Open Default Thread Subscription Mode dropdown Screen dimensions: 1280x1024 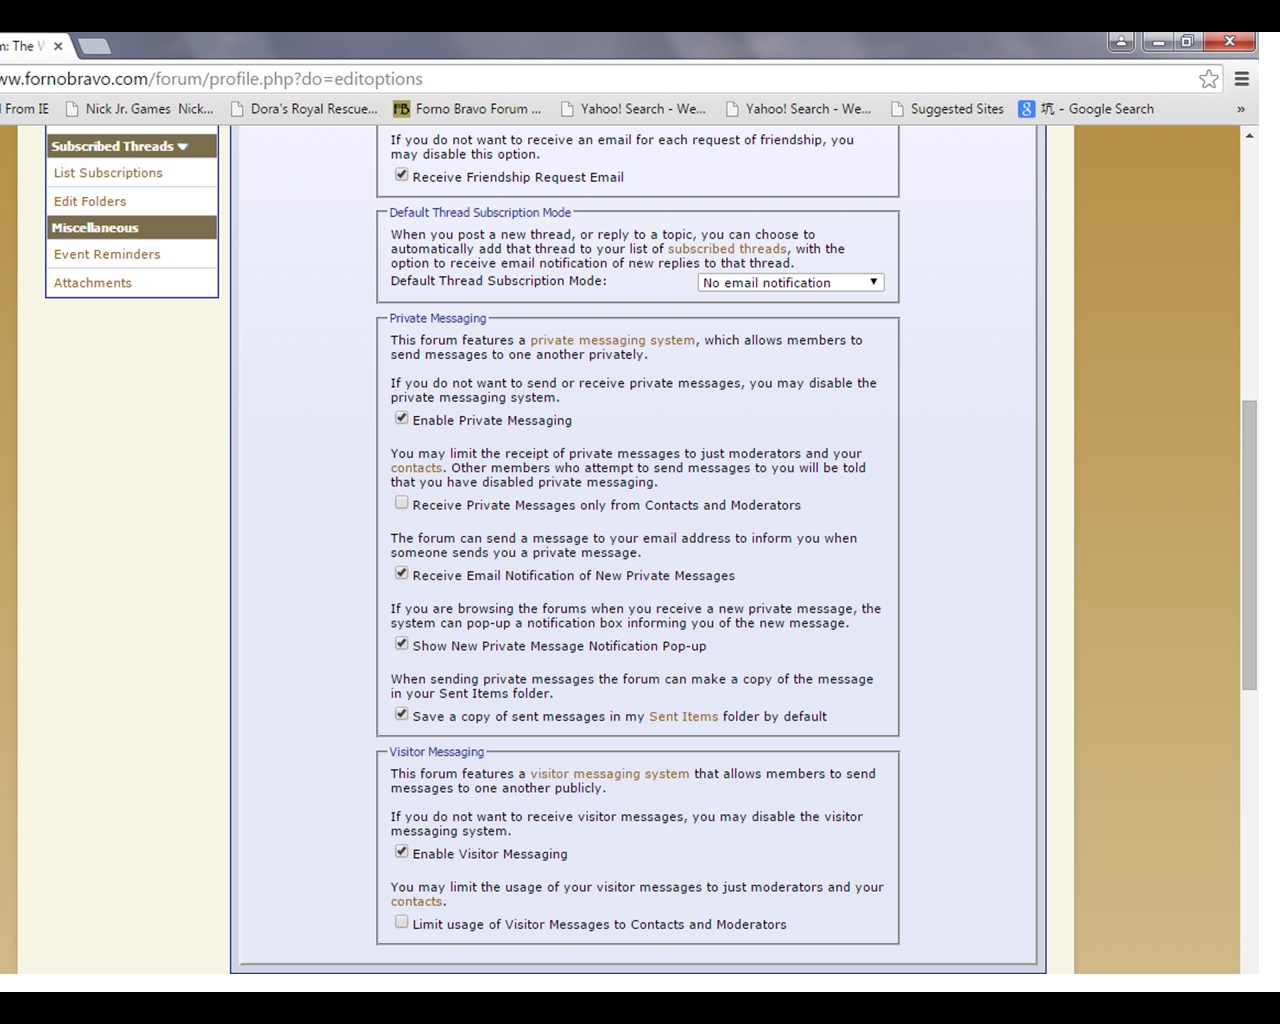click(790, 283)
